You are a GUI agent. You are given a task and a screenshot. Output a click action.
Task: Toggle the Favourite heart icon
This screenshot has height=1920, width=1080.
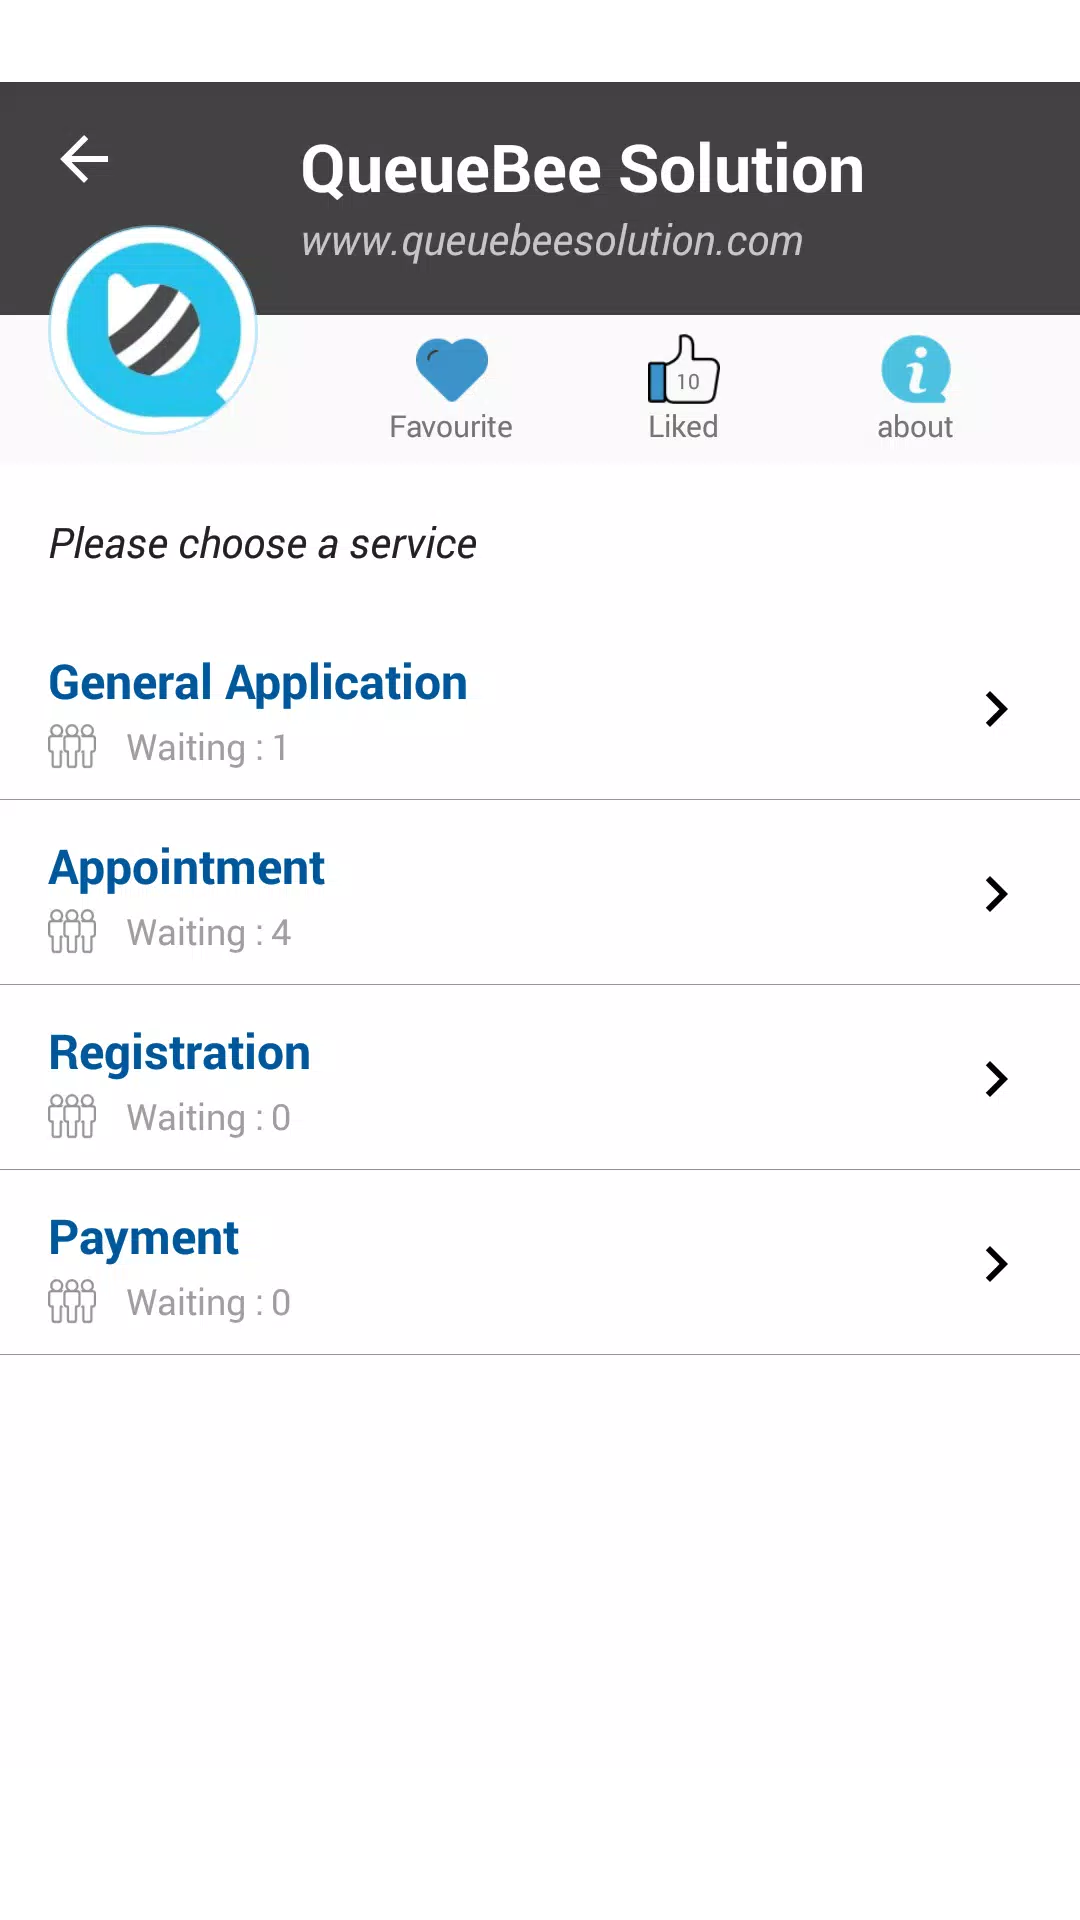[452, 369]
